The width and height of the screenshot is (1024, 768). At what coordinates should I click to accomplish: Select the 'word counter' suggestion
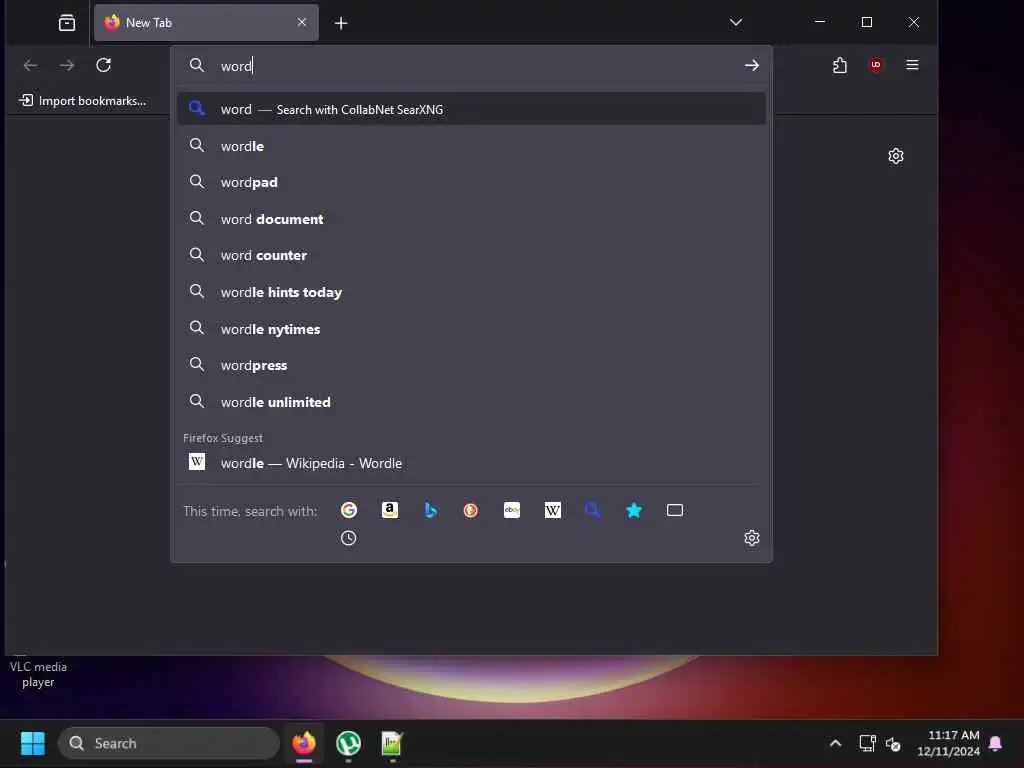pyautogui.click(x=471, y=255)
